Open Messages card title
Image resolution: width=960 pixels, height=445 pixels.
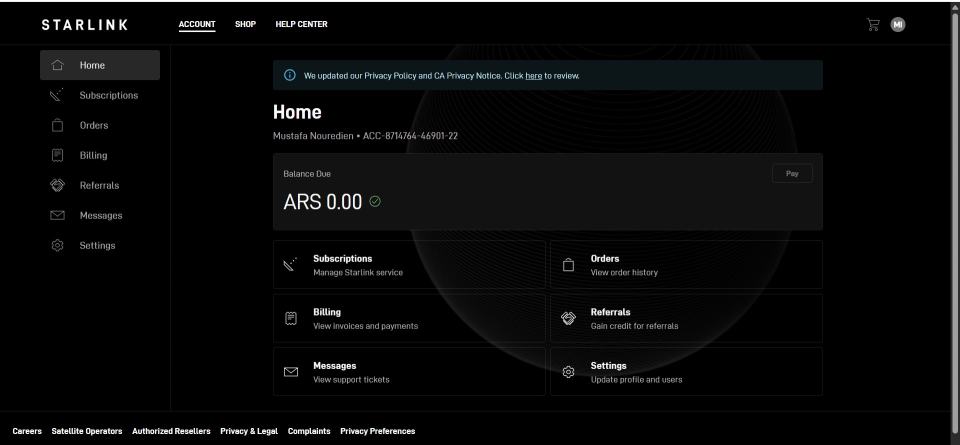(x=334, y=365)
